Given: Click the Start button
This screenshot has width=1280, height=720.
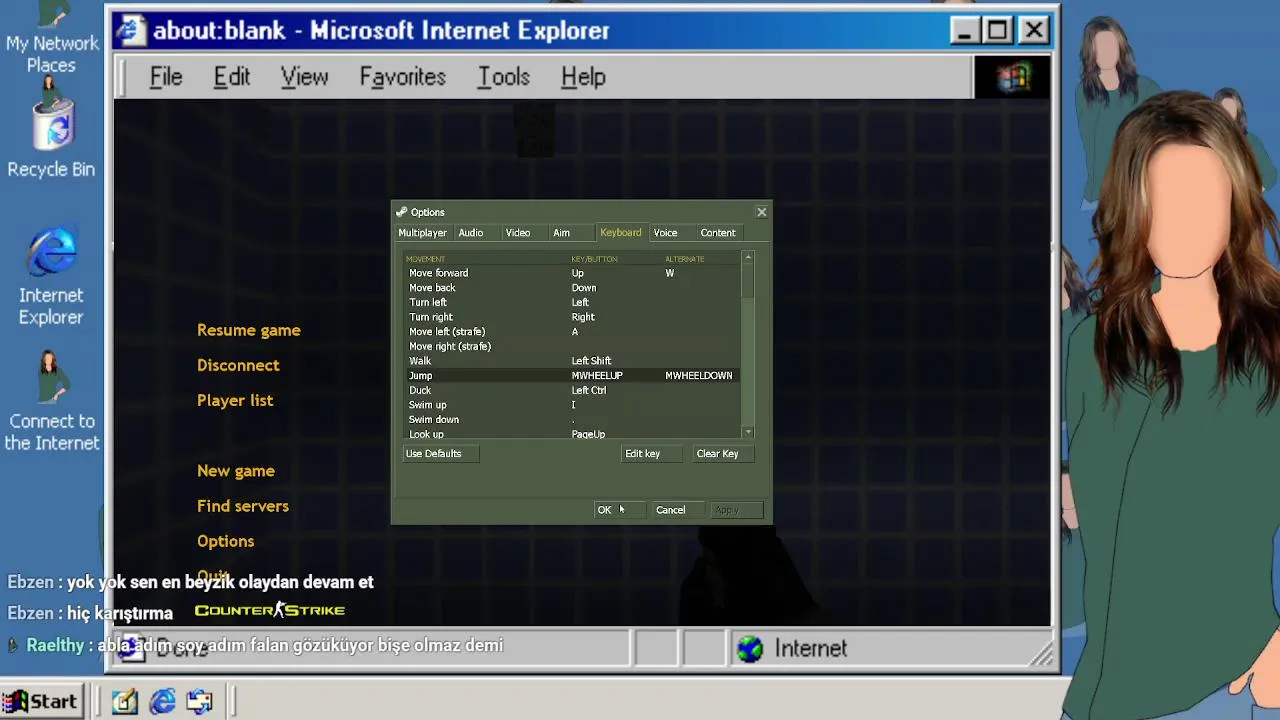Looking at the screenshot, I should pyautogui.click(x=41, y=701).
